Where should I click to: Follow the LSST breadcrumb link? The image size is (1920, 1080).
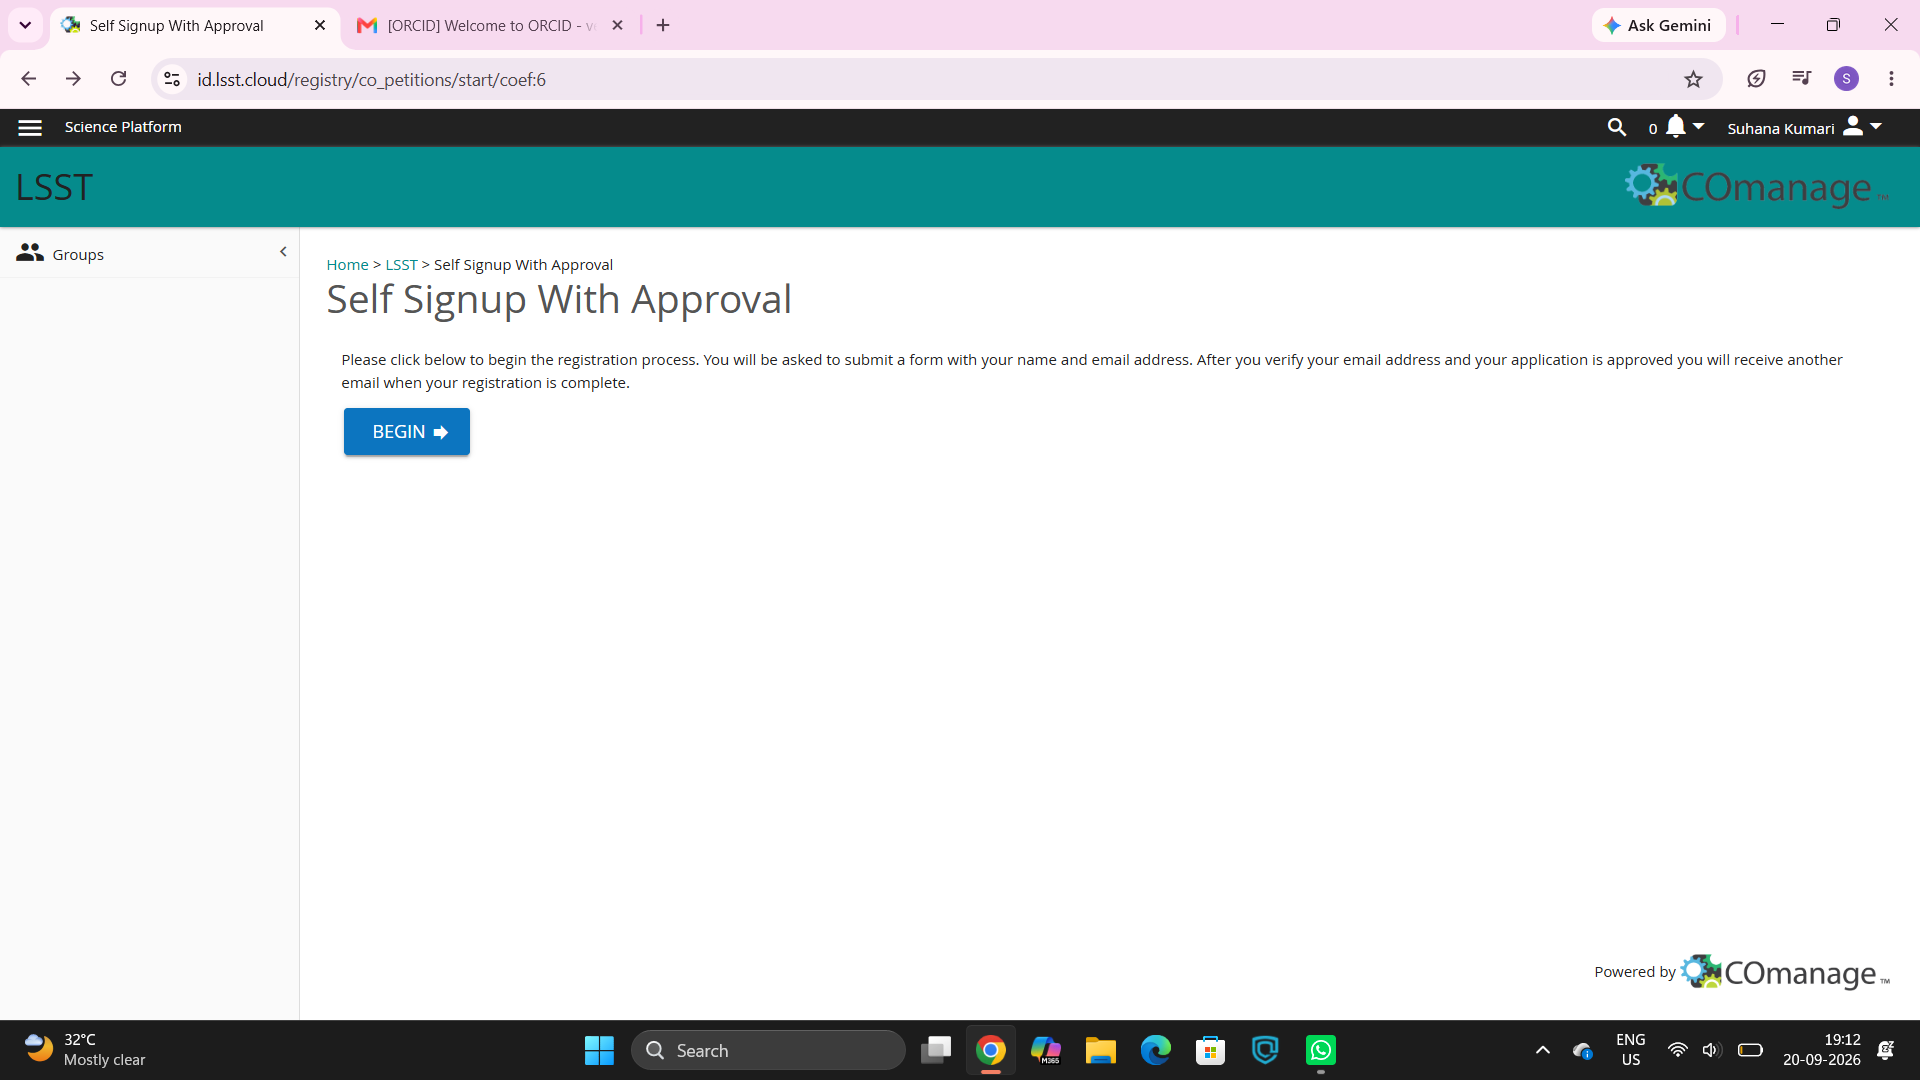[x=401, y=265]
